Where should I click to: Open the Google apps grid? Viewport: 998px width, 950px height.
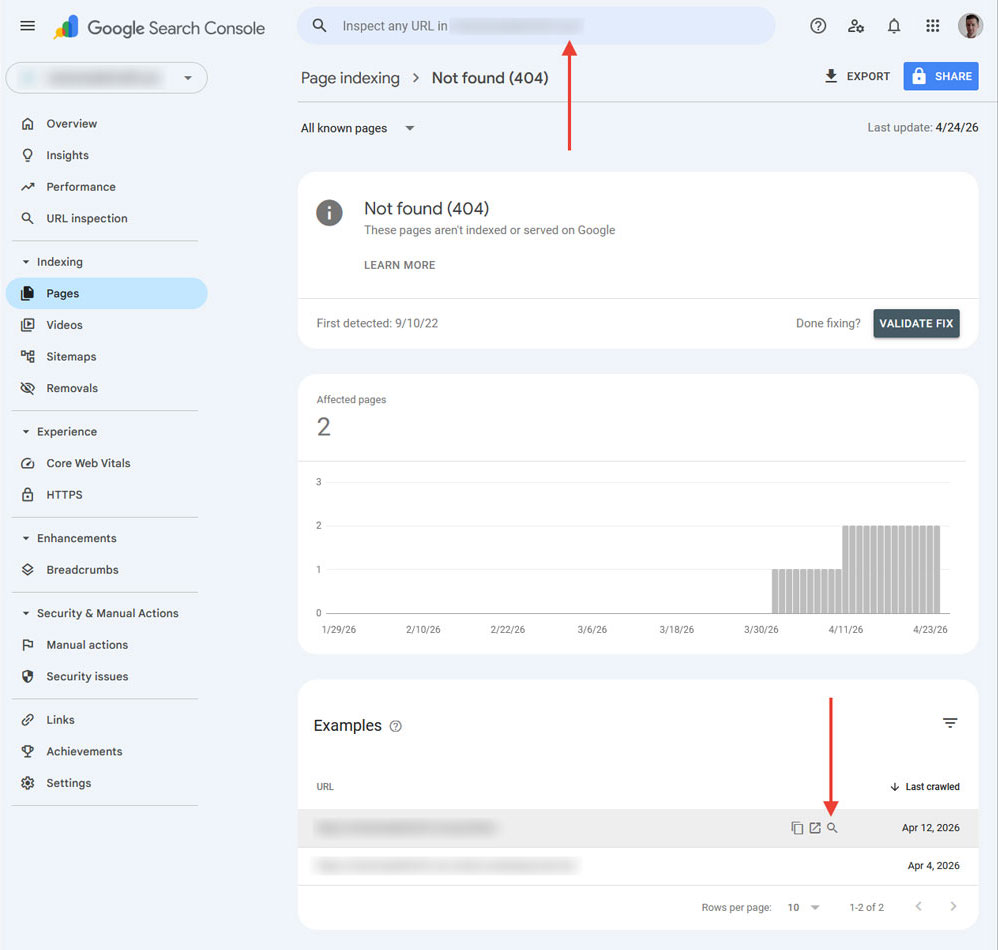[x=933, y=26]
